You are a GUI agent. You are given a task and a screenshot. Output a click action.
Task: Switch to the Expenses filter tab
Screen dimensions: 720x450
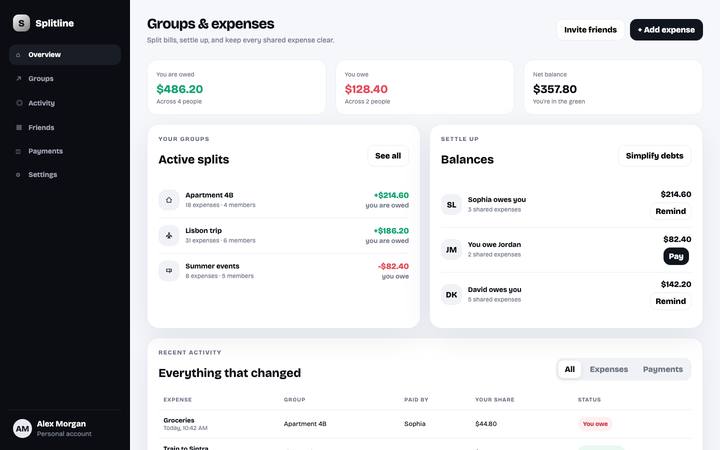click(608, 369)
